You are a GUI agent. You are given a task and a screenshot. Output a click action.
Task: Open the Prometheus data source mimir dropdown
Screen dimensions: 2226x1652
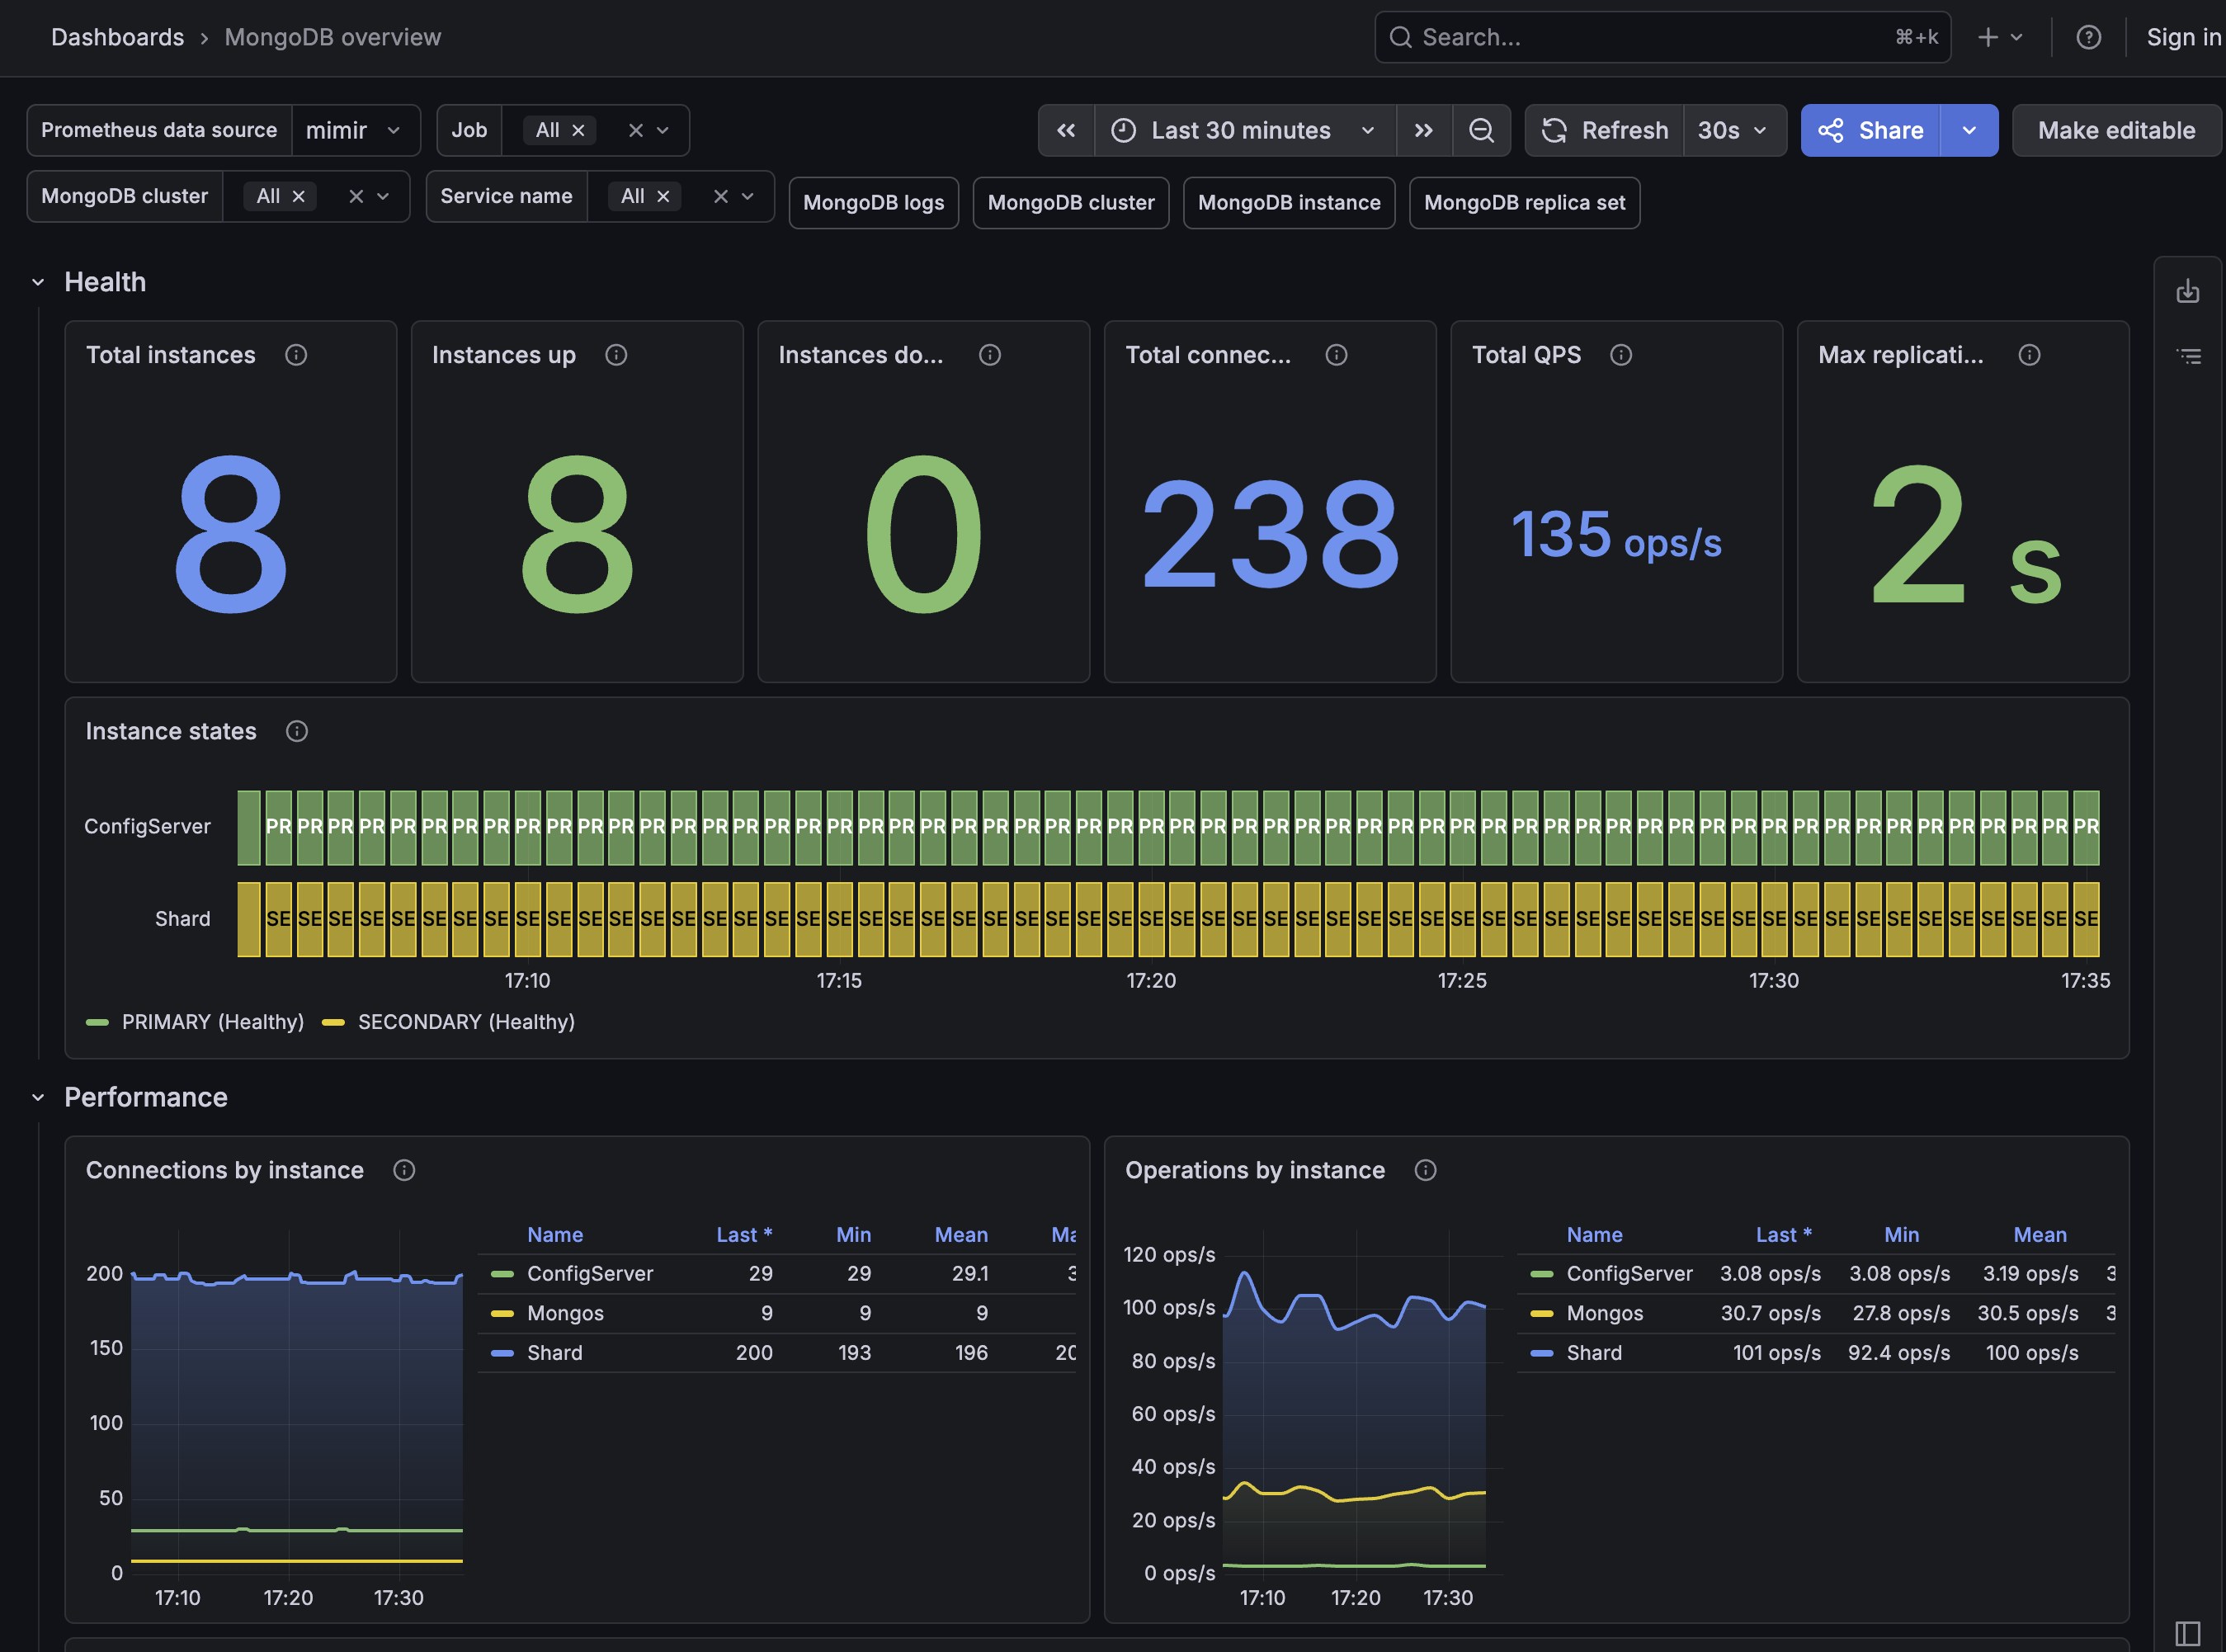pyautogui.click(x=355, y=131)
